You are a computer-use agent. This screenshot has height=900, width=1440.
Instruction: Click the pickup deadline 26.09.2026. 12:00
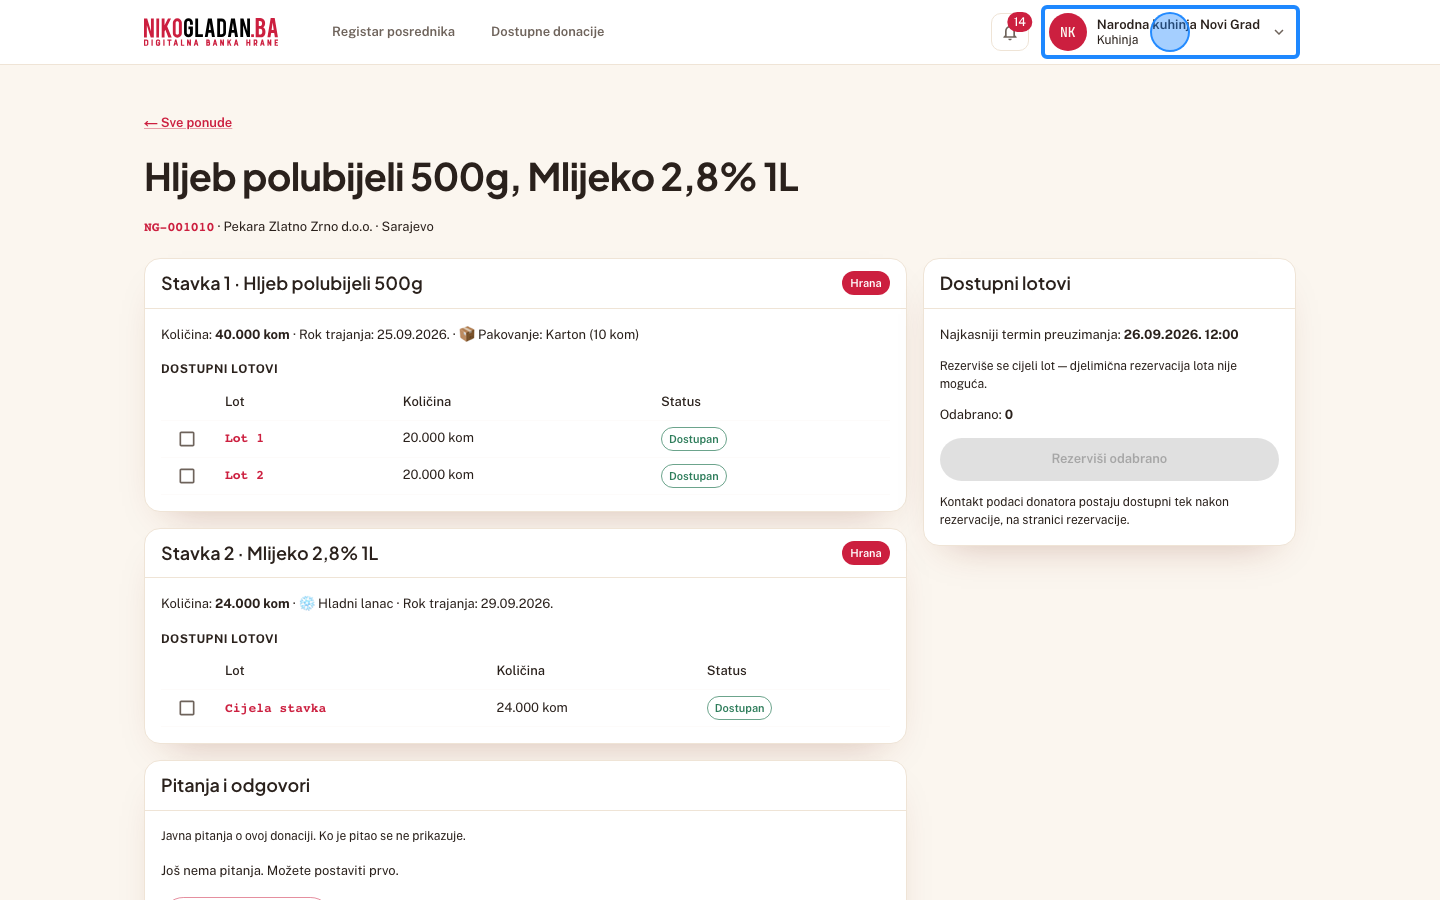point(1181,334)
